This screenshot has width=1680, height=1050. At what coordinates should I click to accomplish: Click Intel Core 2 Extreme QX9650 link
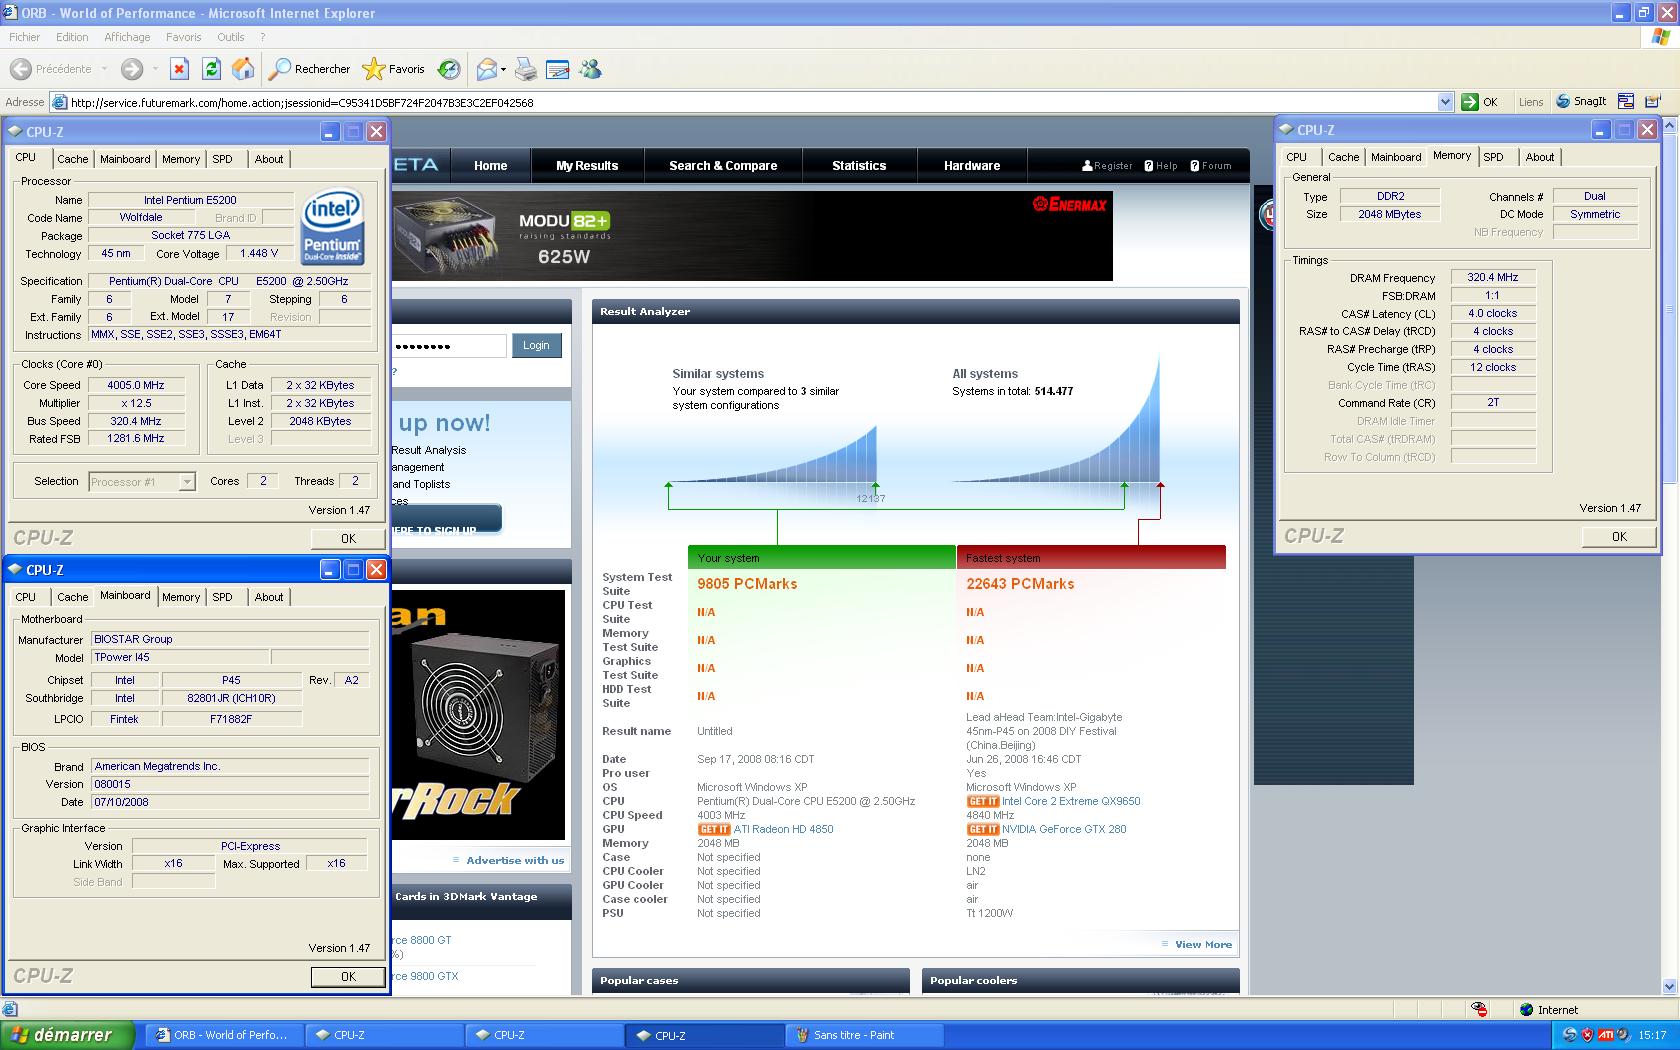(x=1071, y=801)
